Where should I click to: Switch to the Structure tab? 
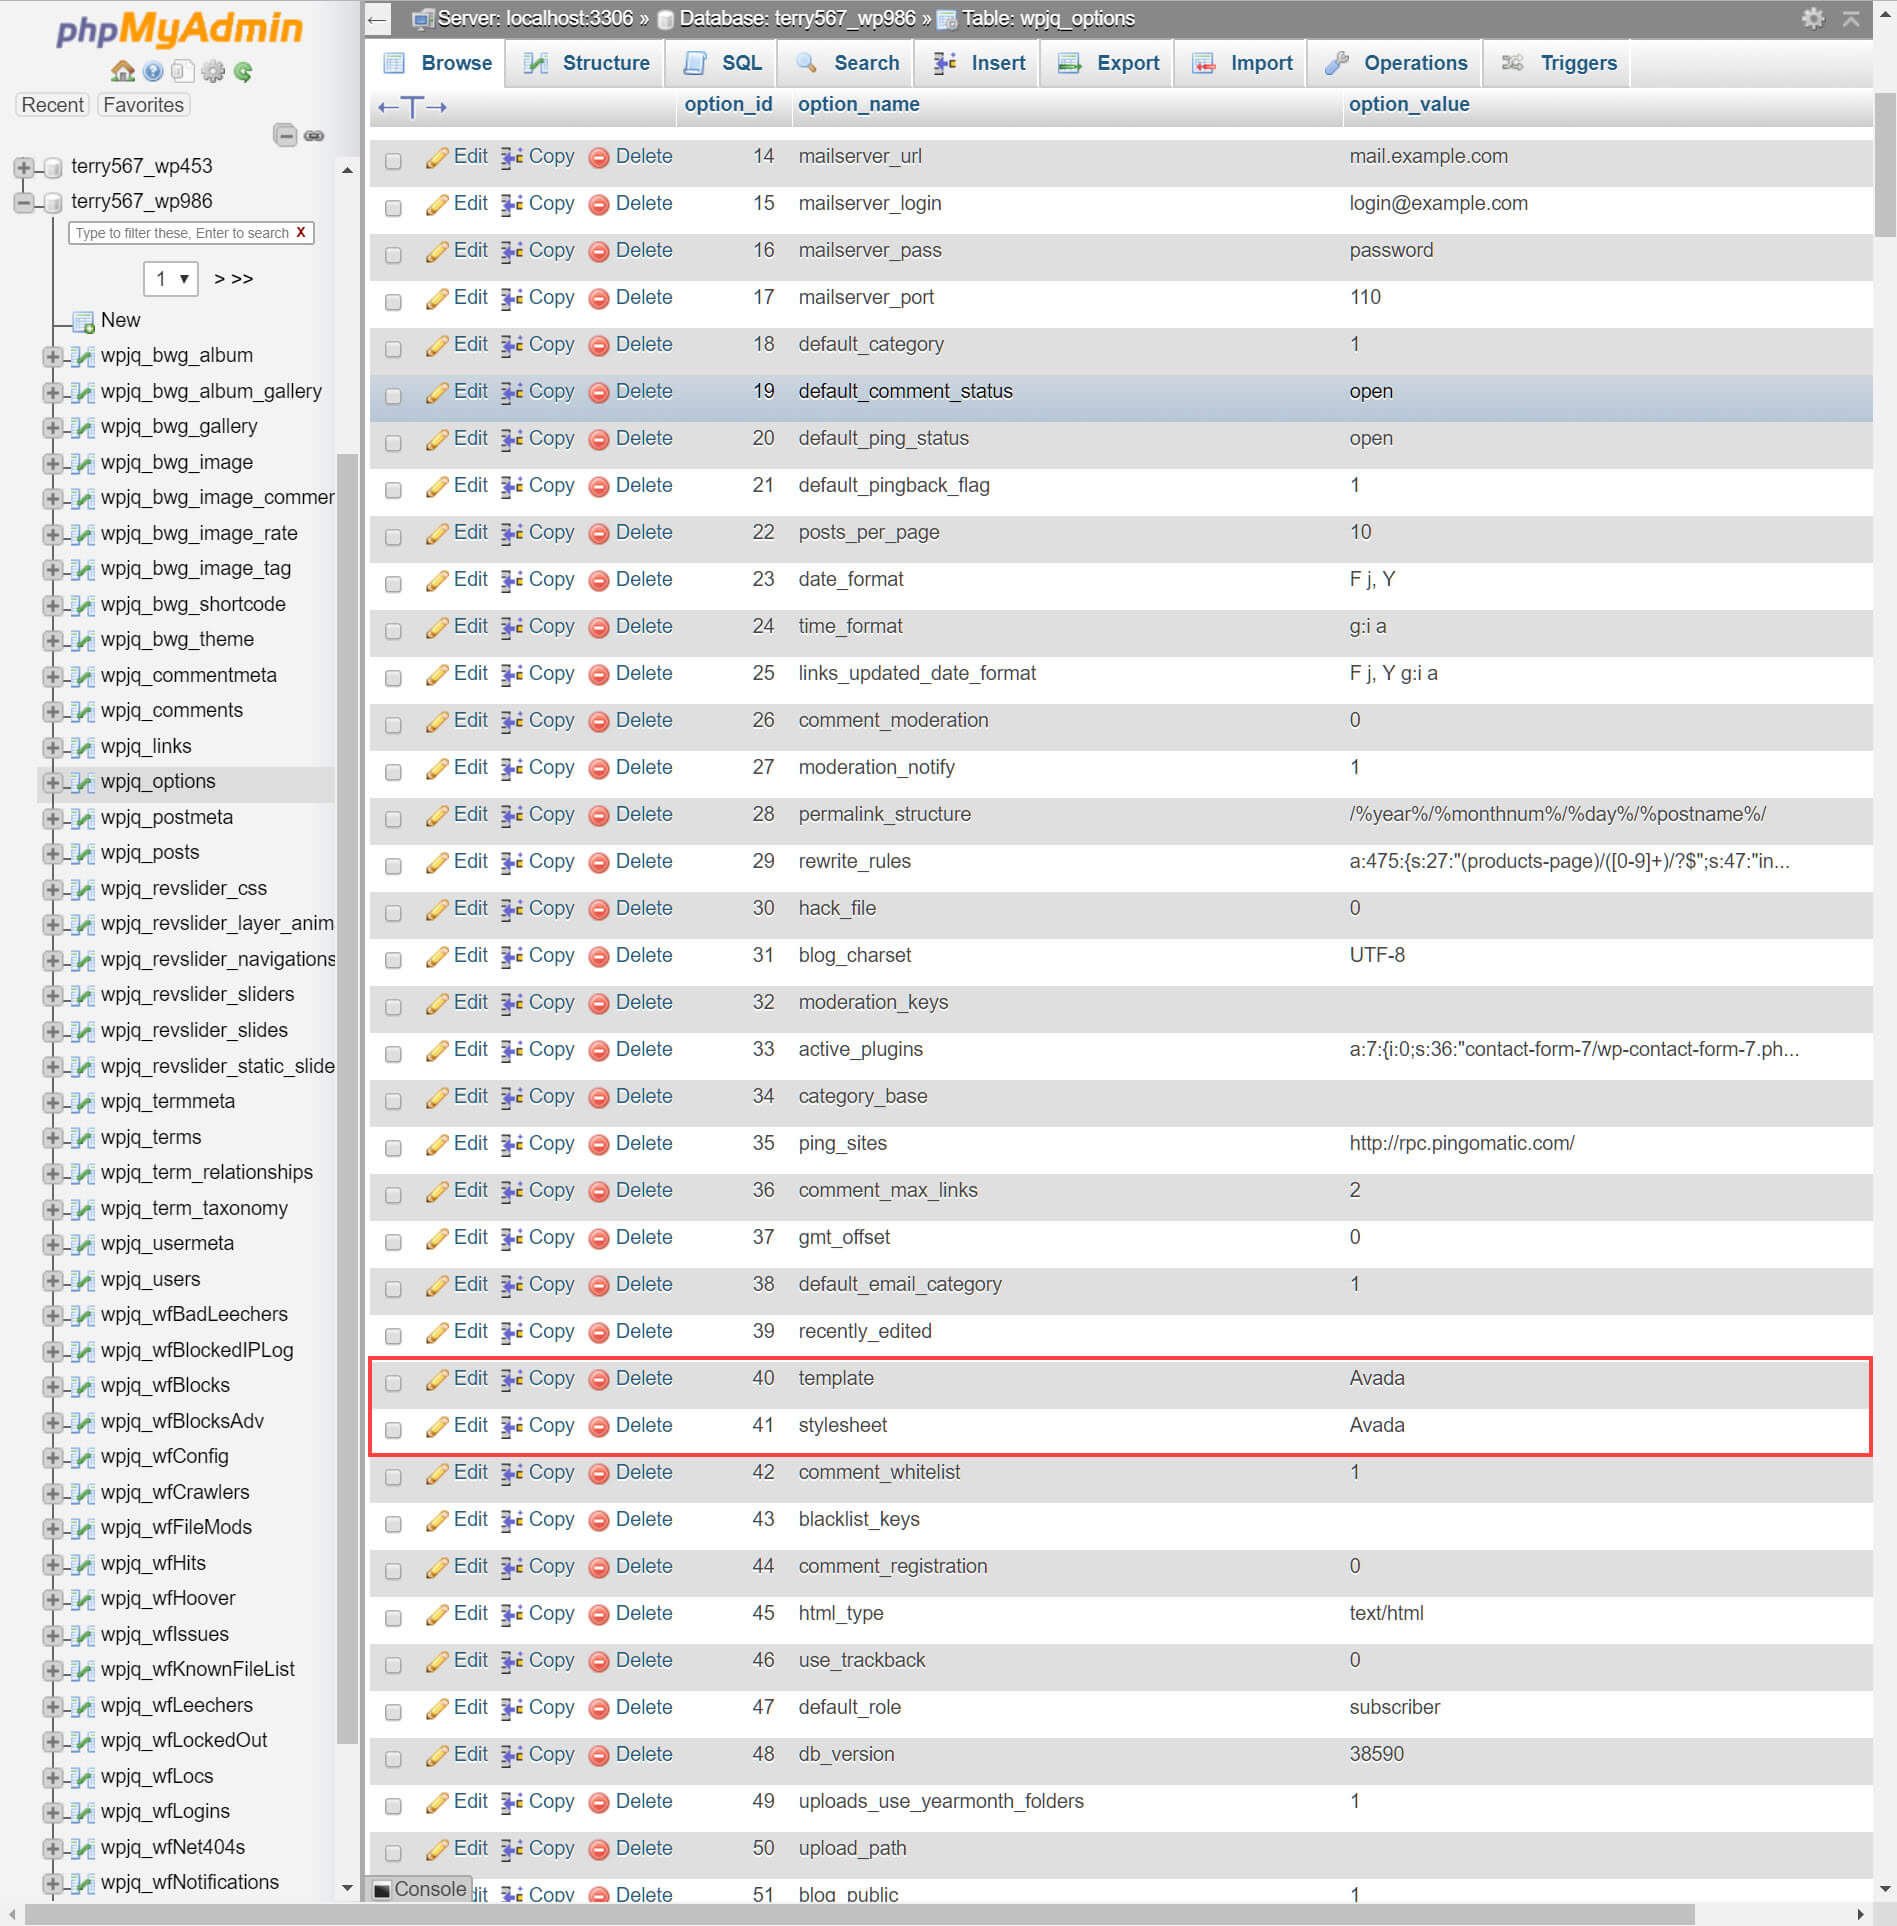pos(586,63)
